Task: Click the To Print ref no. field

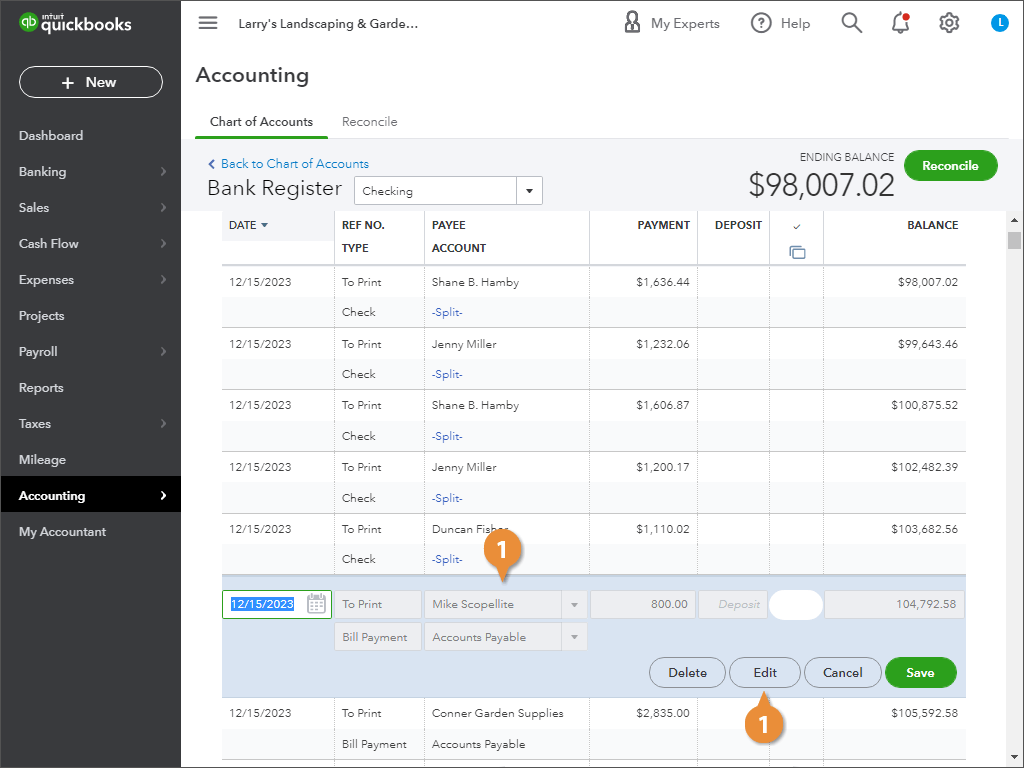Action: tap(377, 605)
